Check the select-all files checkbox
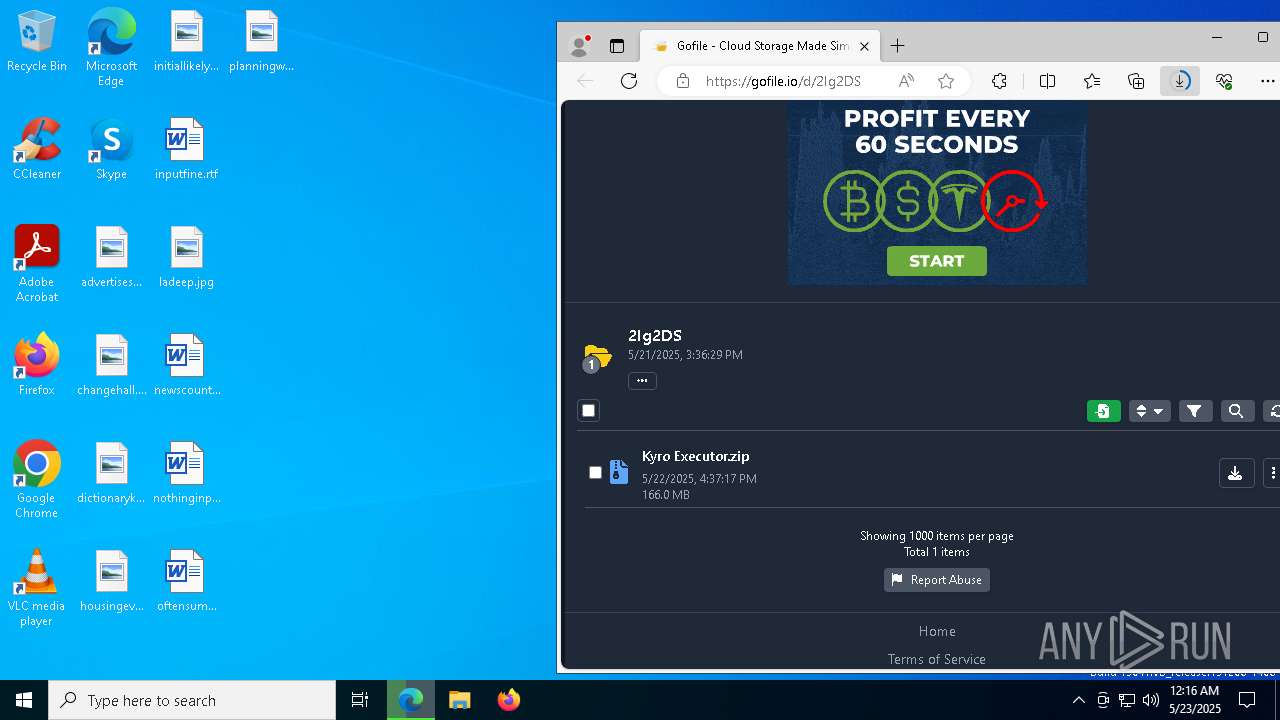Image resolution: width=1280 pixels, height=720 pixels. coord(588,410)
